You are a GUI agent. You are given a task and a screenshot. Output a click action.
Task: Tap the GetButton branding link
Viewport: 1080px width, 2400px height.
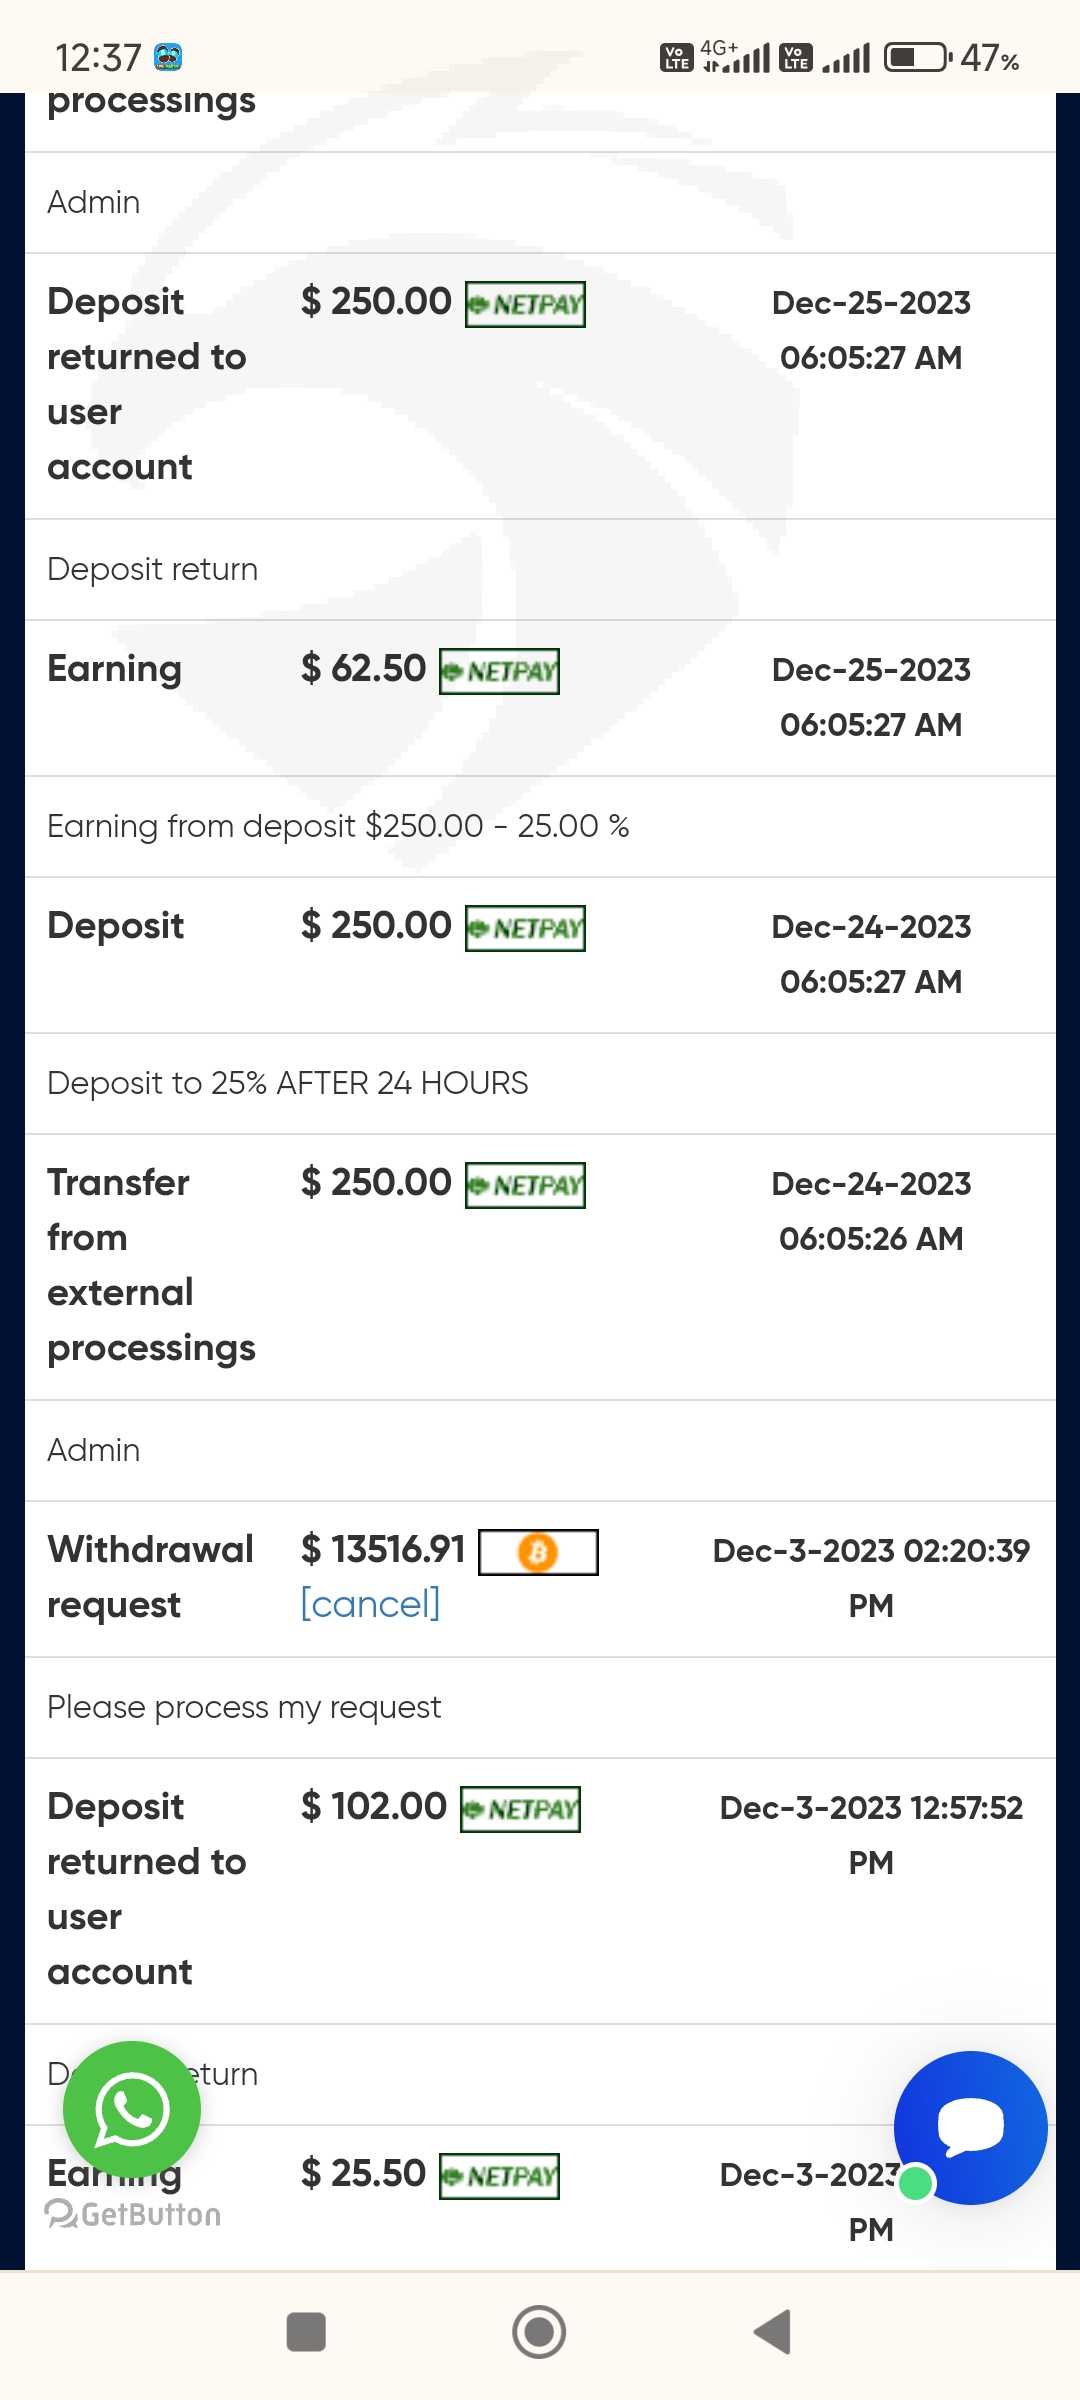coord(134,2214)
